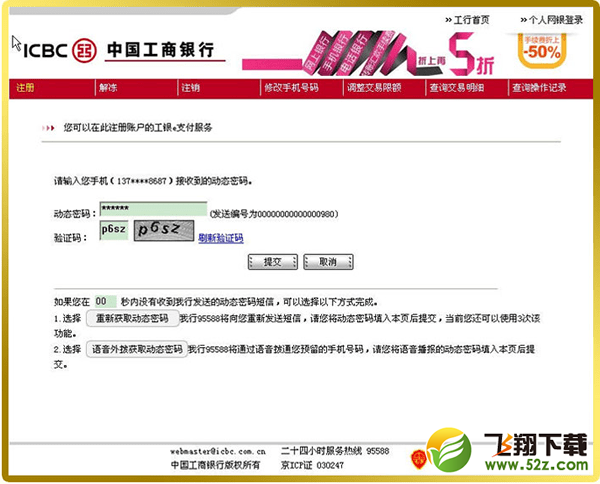Click the 您可以在此注册账户的工银e支付服务 heading

(x=138, y=128)
